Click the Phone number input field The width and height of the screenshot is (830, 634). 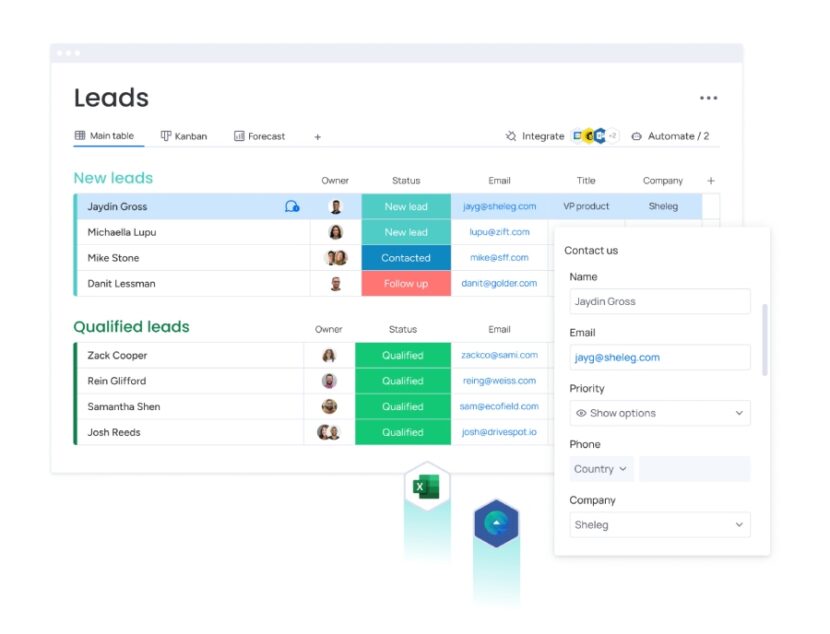[695, 469]
